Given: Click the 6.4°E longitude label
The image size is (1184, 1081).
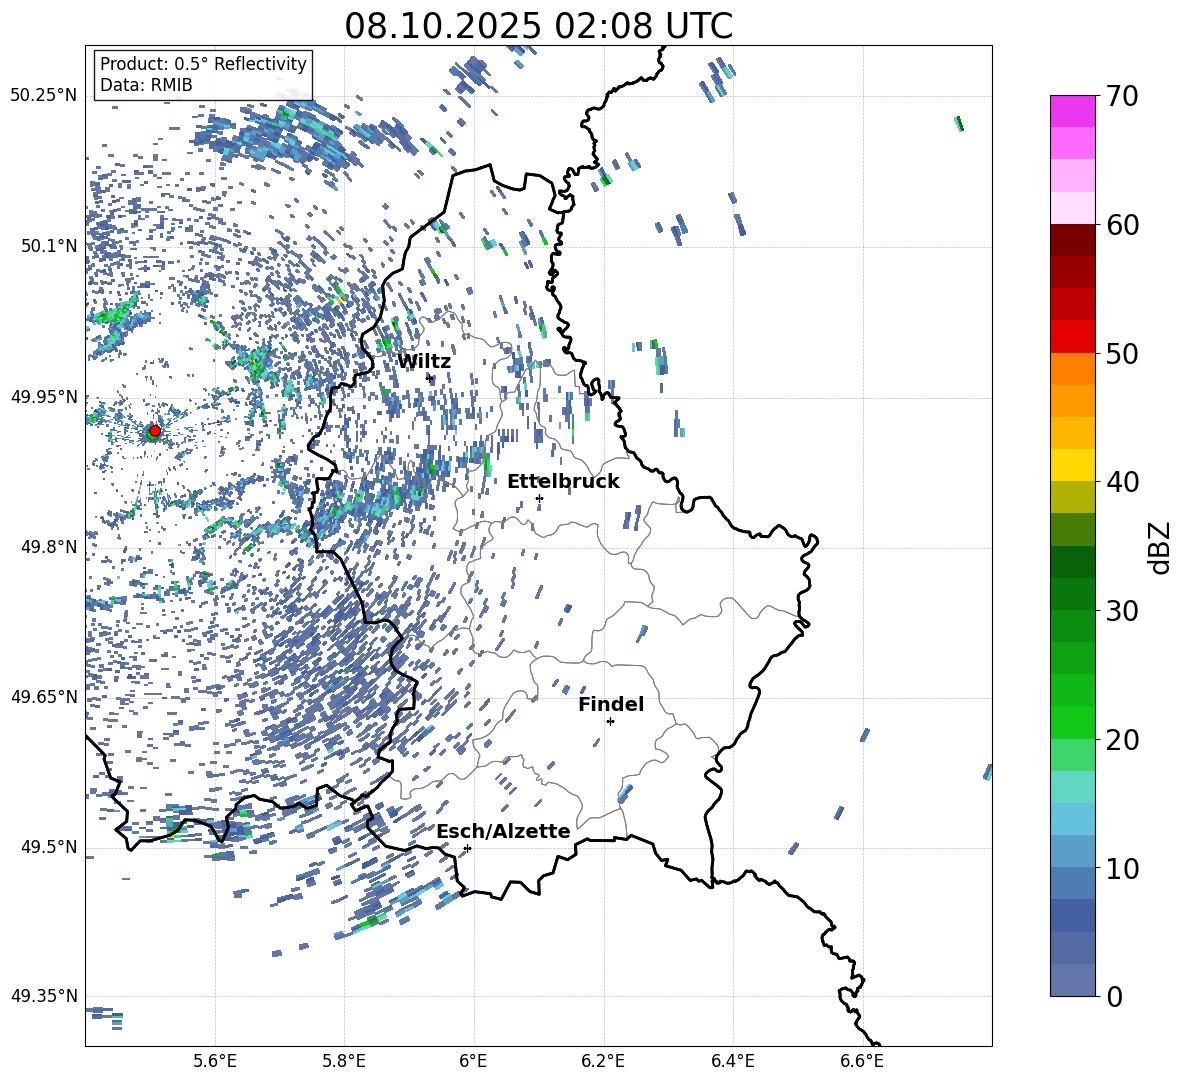Looking at the screenshot, I should [x=732, y=1061].
